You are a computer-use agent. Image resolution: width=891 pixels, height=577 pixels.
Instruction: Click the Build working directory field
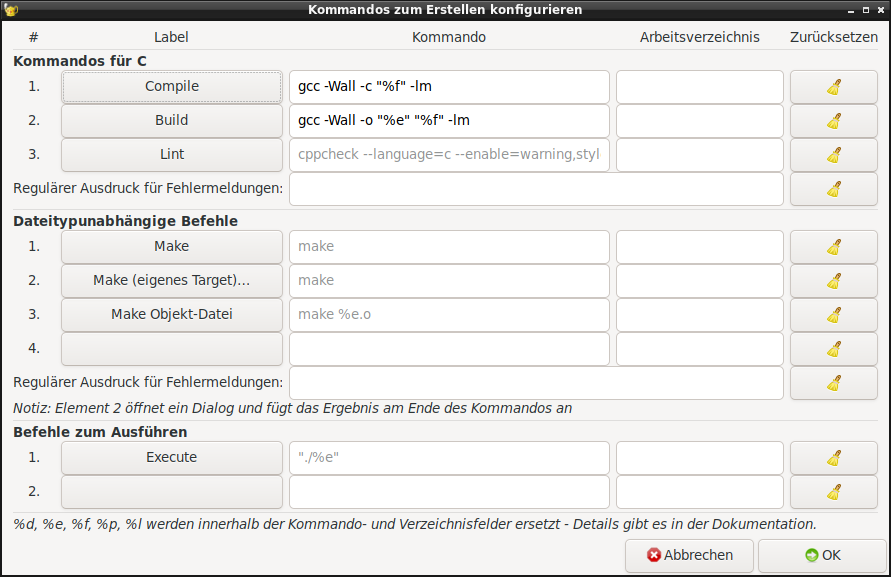(699, 121)
